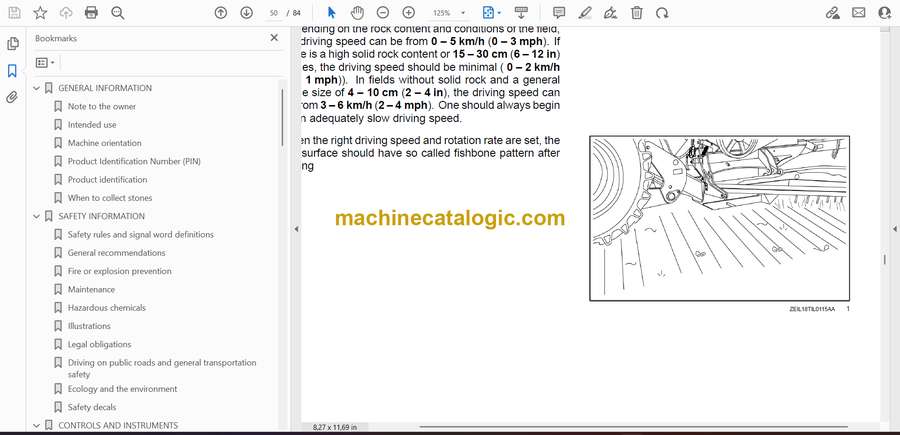Collapse the CONTROLS AND INSTRUMENTS group
The height and width of the screenshot is (435, 900).
point(36,426)
